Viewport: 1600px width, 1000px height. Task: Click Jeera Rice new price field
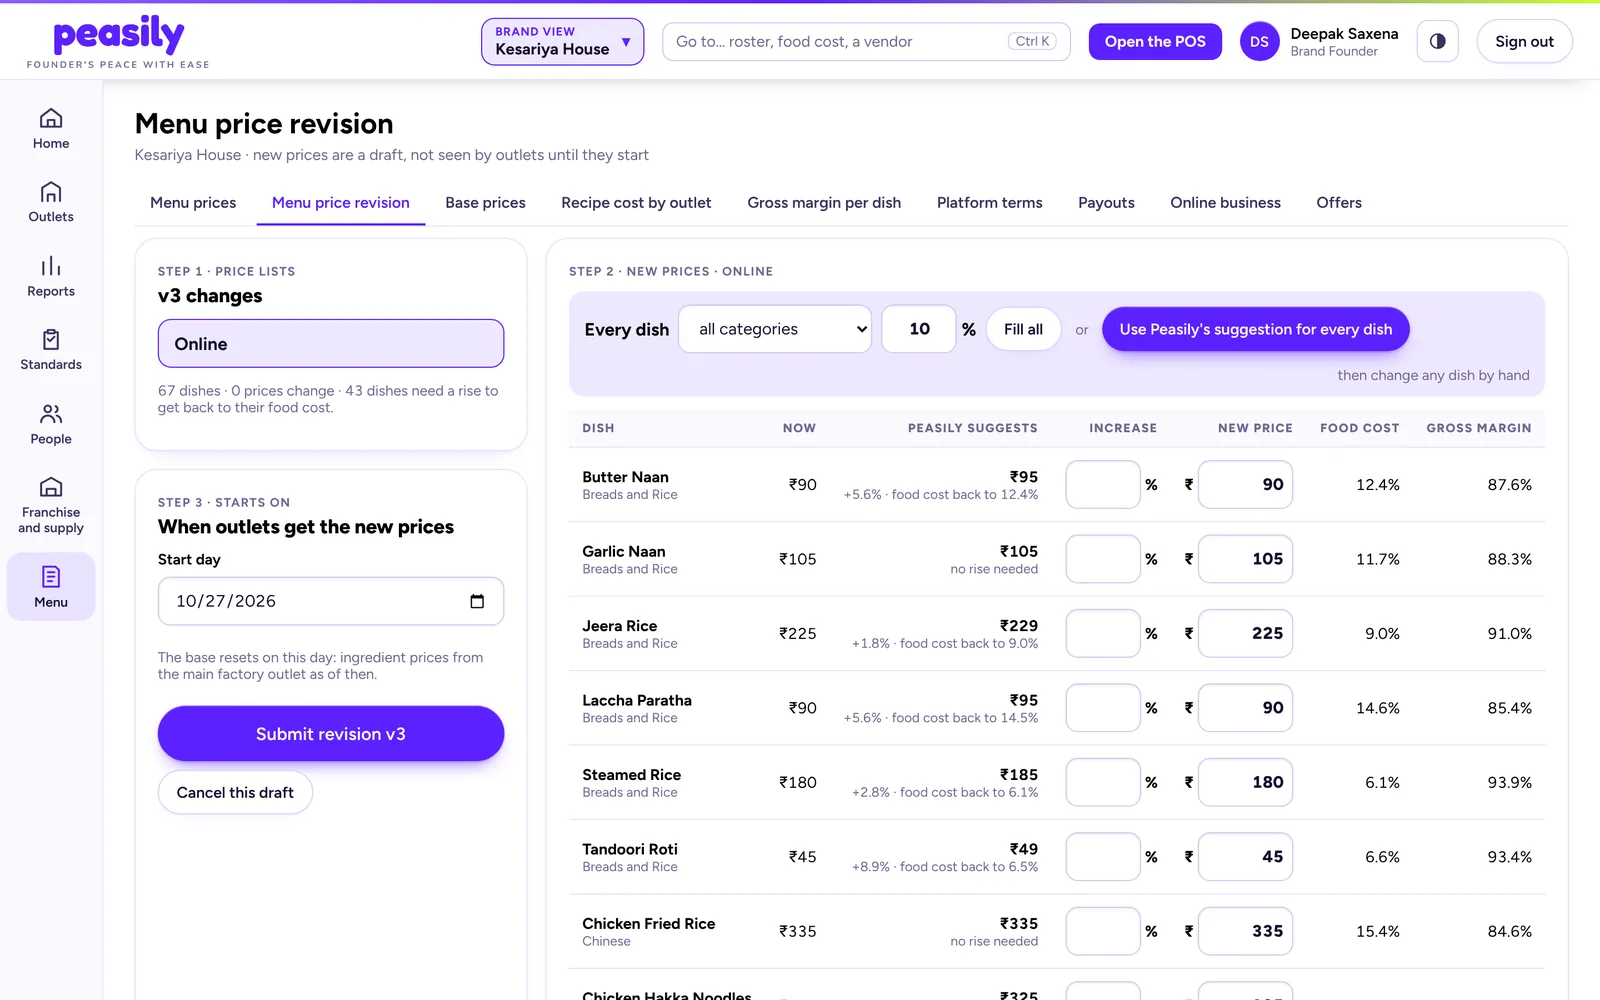(1245, 633)
